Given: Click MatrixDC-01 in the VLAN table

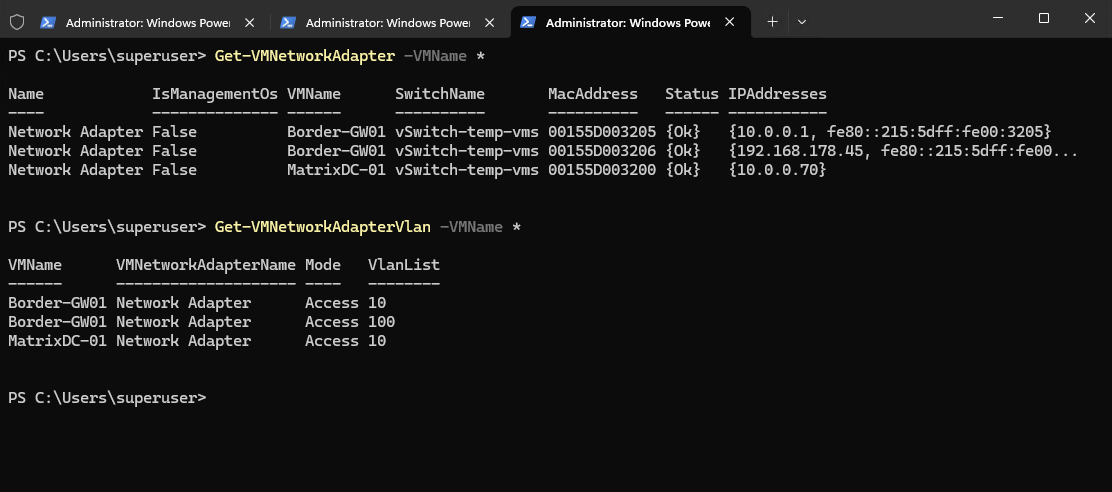Looking at the screenshot, I should pos(57,341).
